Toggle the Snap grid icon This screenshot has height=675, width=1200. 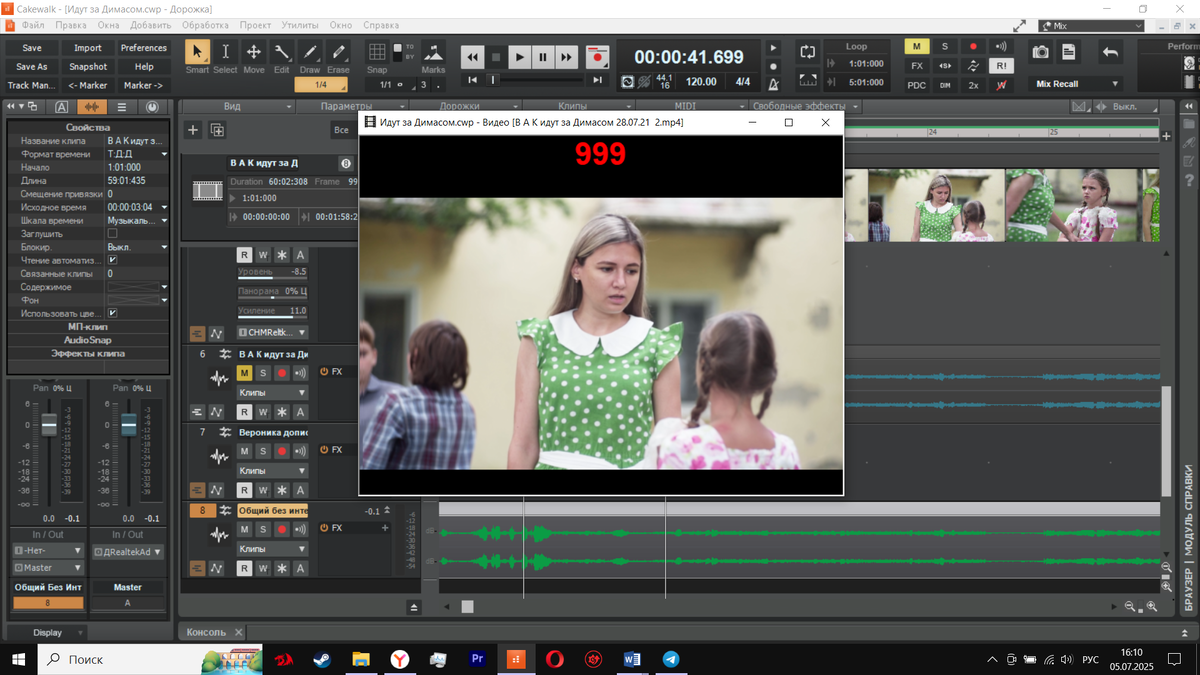377,53
